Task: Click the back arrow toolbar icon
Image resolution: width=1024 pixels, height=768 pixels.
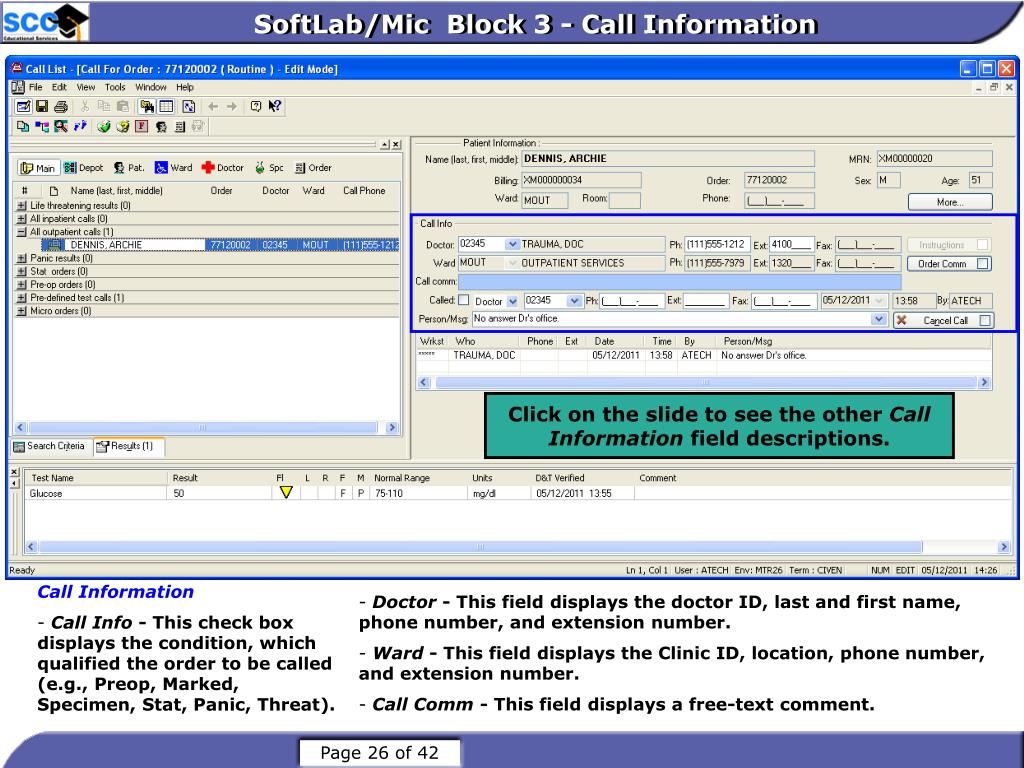Action: [213, 106]
